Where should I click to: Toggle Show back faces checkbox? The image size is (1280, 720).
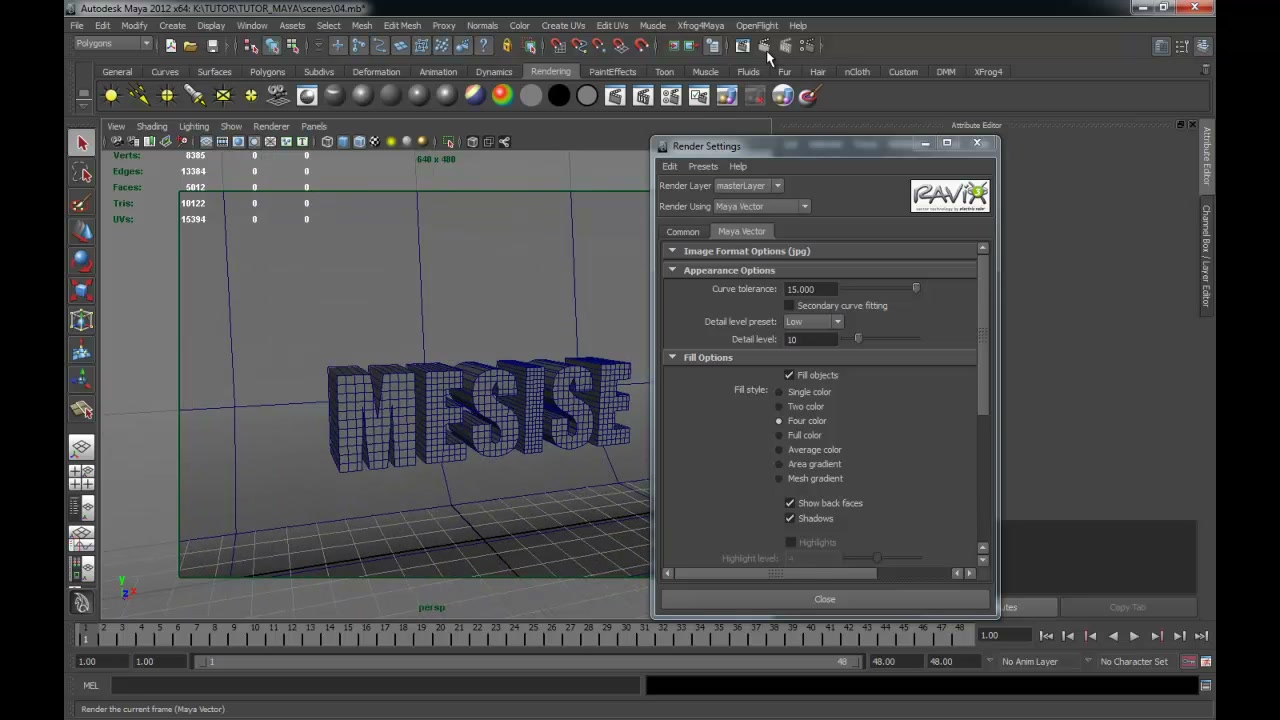click(x=790, y=503)
